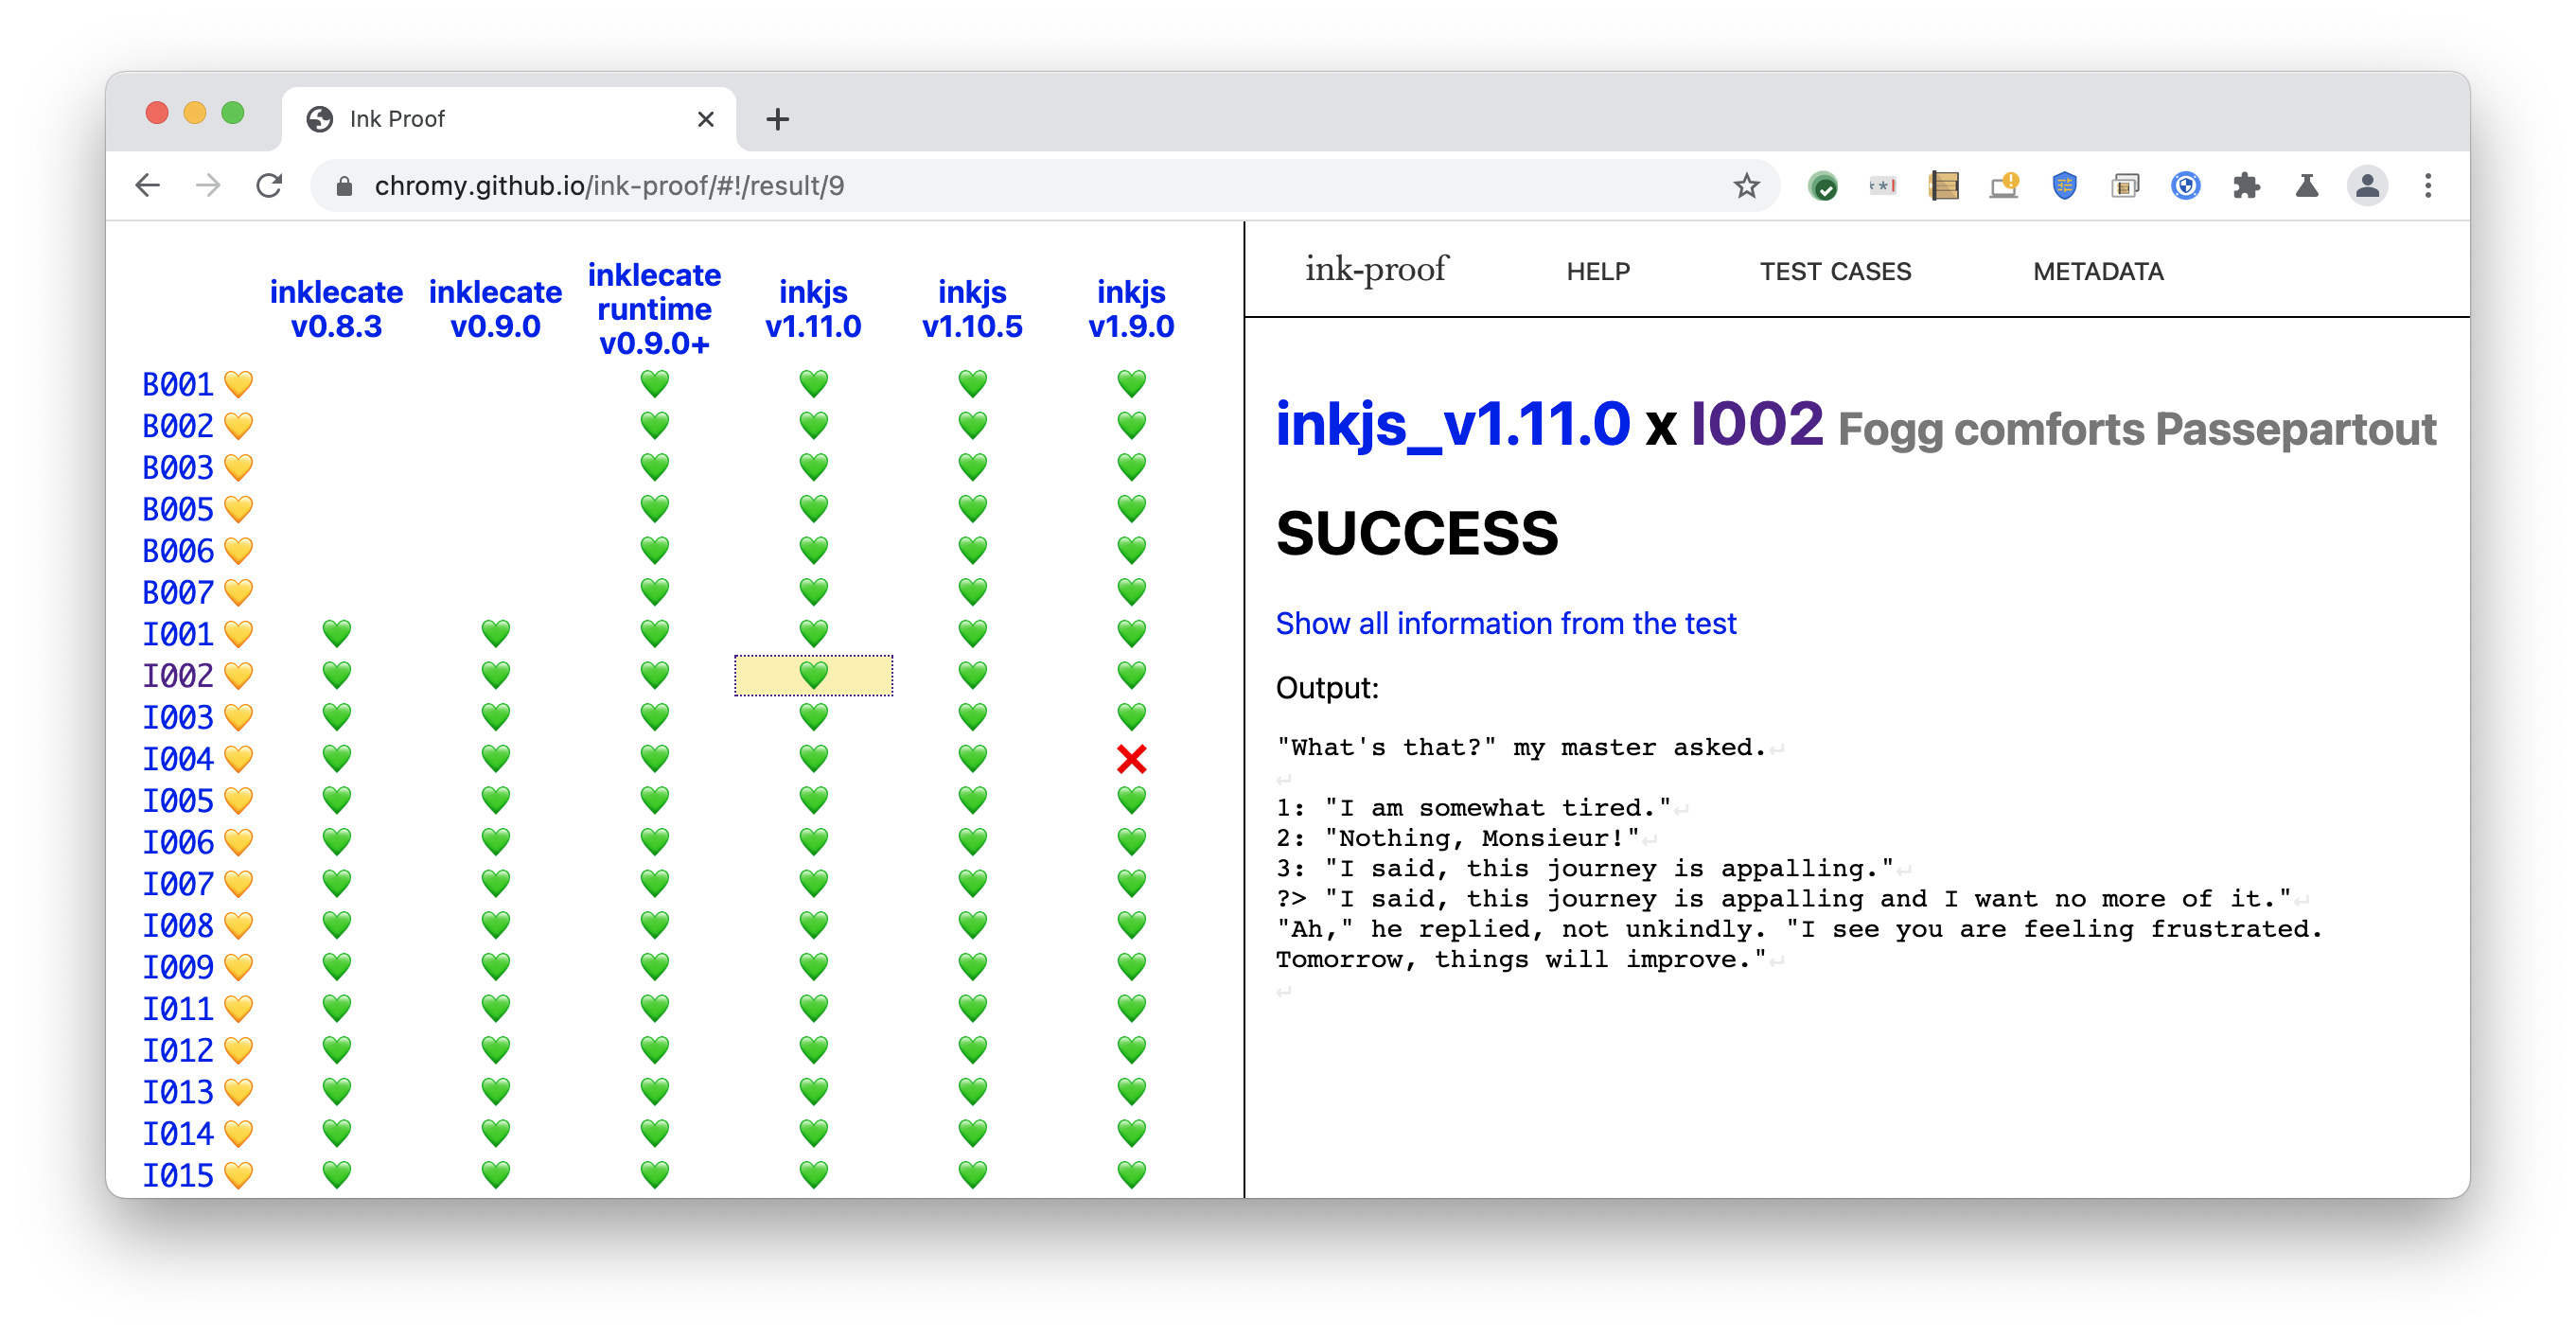Click the green heart for I001 under inklecate v0.8.3
Viewport: 2576px width, 1338px height.
coord(336,634)
